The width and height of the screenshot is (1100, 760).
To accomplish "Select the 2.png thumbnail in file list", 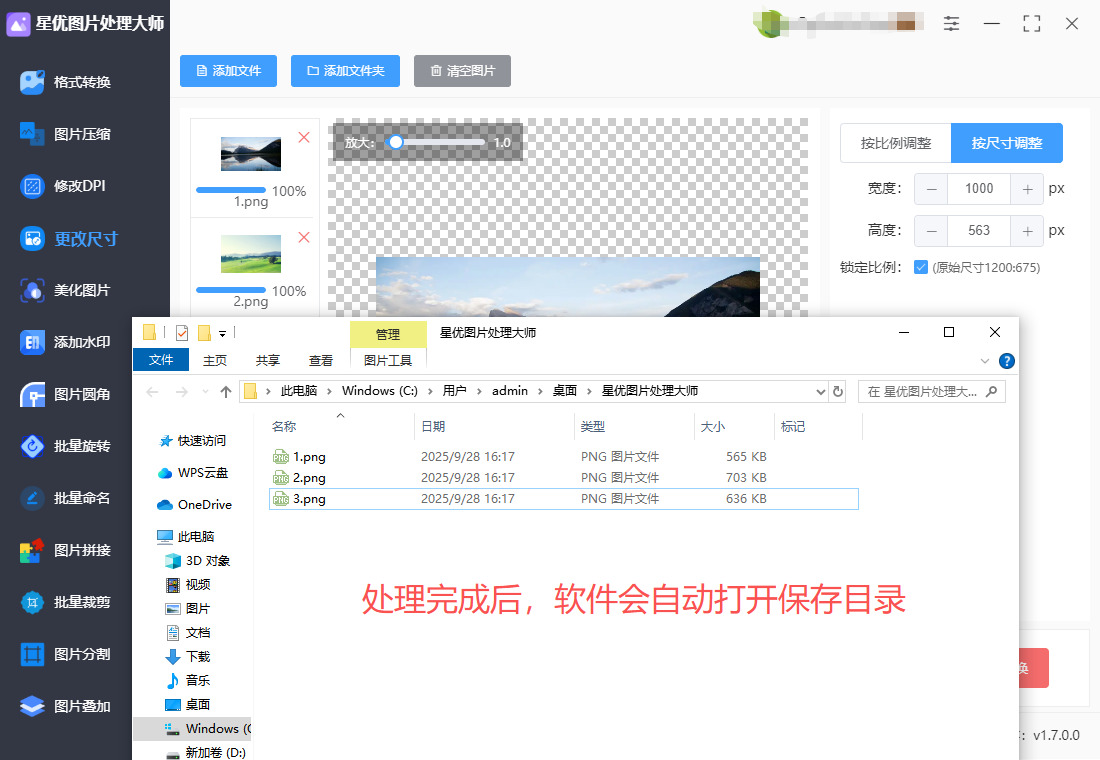I will (251, 254).
